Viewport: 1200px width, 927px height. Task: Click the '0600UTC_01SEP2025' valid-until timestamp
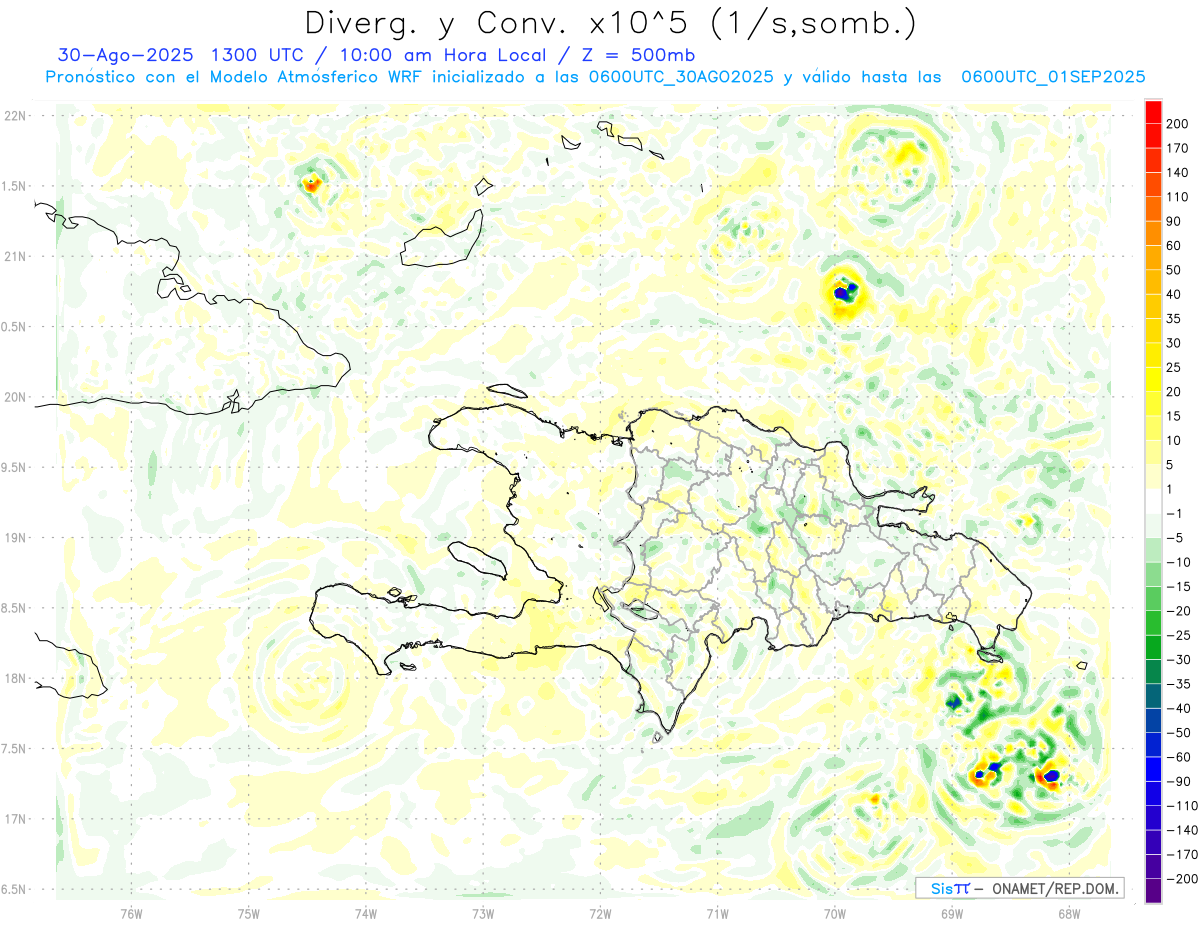(1053, 77)
